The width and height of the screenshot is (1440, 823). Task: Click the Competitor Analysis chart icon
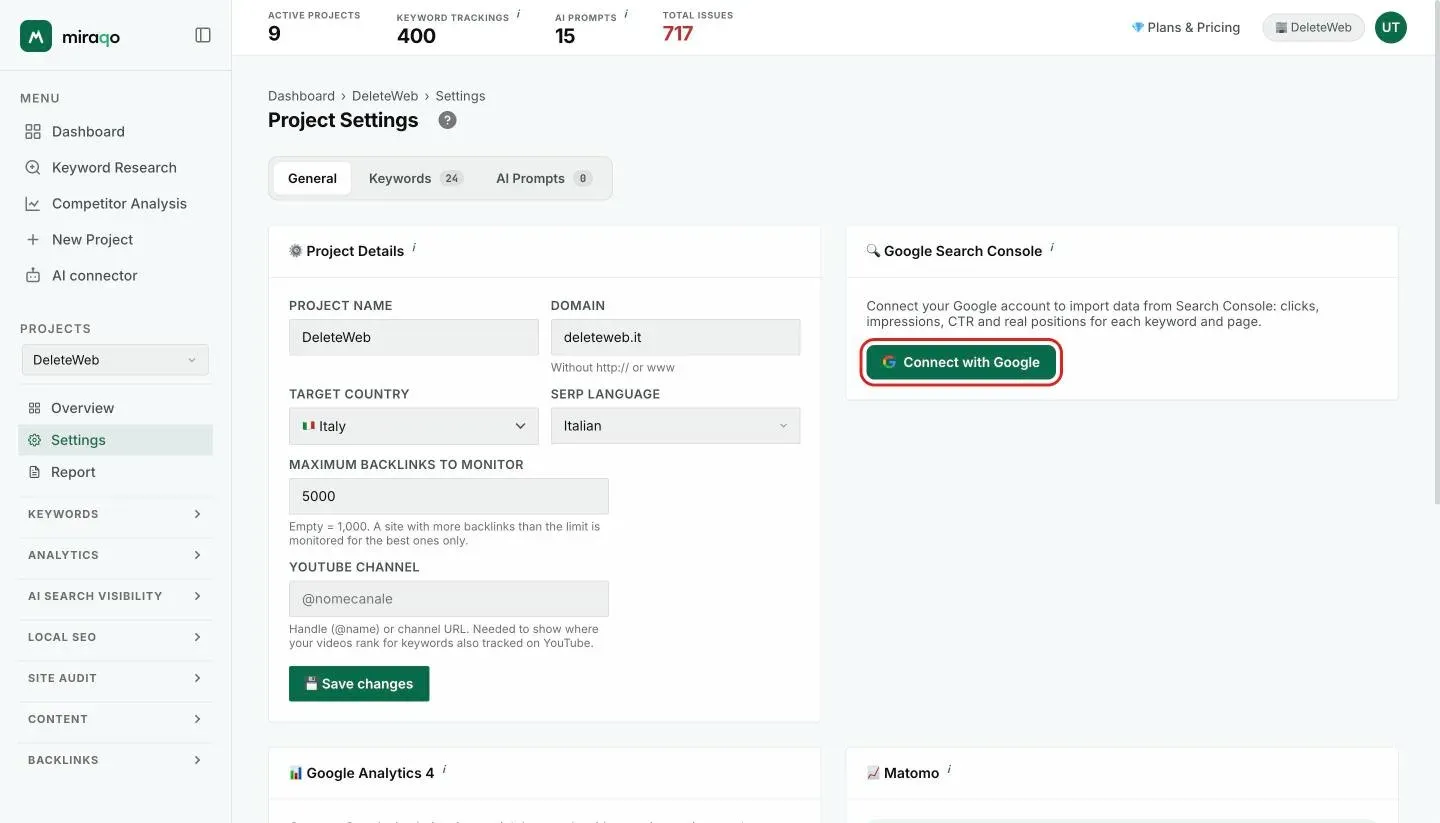pos(33,203)
